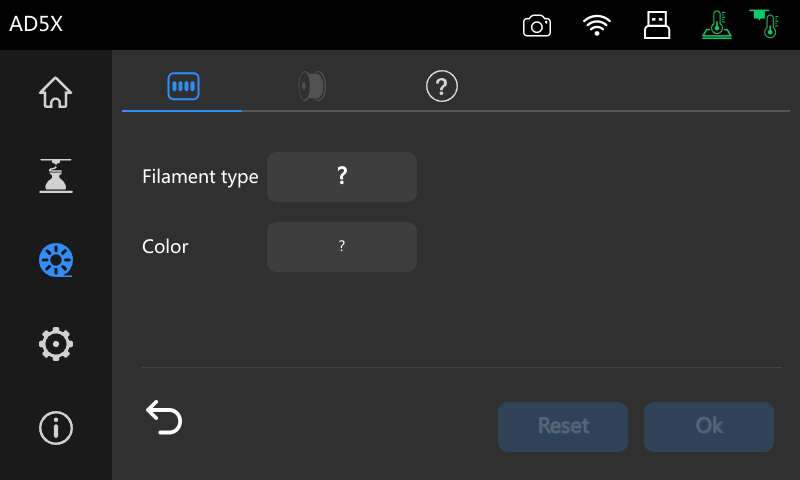The width and height of the screenshot is (800, 480).
Task: Click the Reset button
Action: click(563, 426)
